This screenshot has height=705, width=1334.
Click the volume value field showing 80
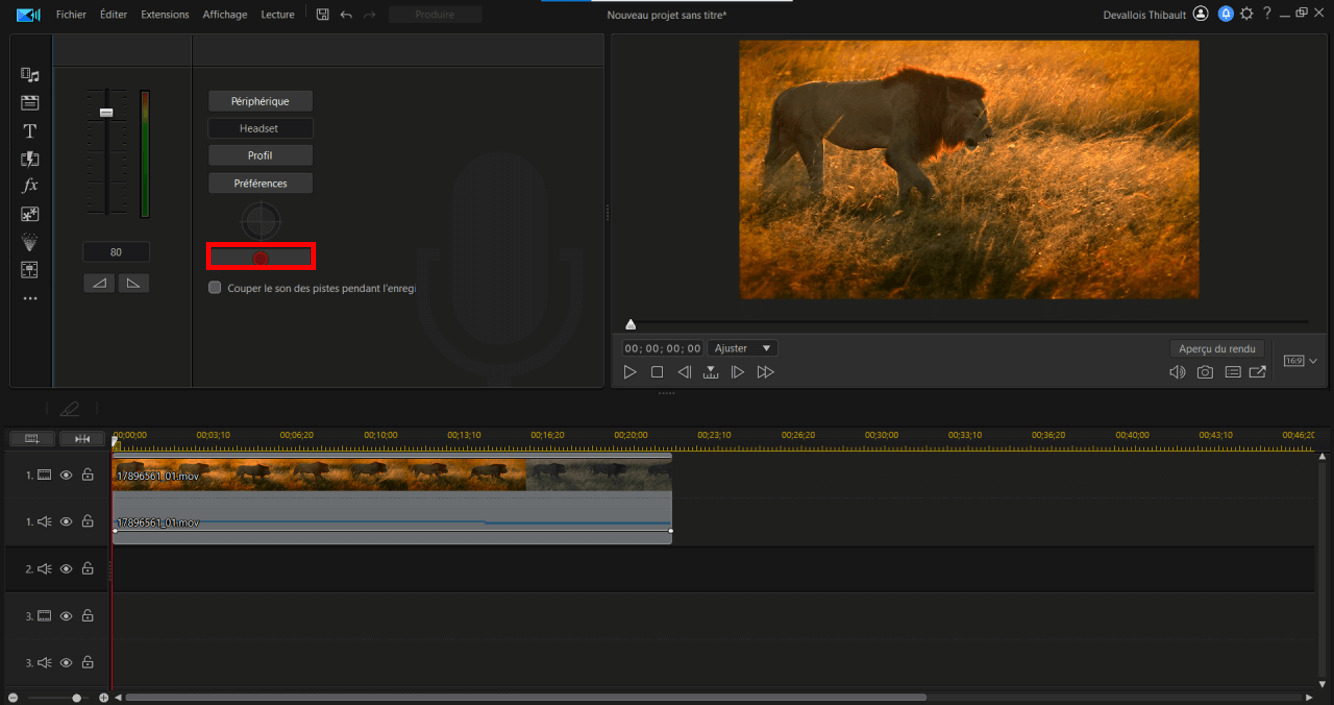click(116, 252)
